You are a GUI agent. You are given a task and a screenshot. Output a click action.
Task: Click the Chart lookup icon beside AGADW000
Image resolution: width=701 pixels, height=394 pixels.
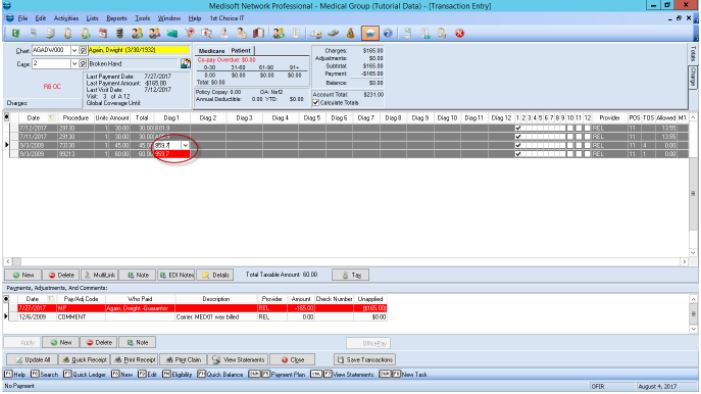pos(83,51)
